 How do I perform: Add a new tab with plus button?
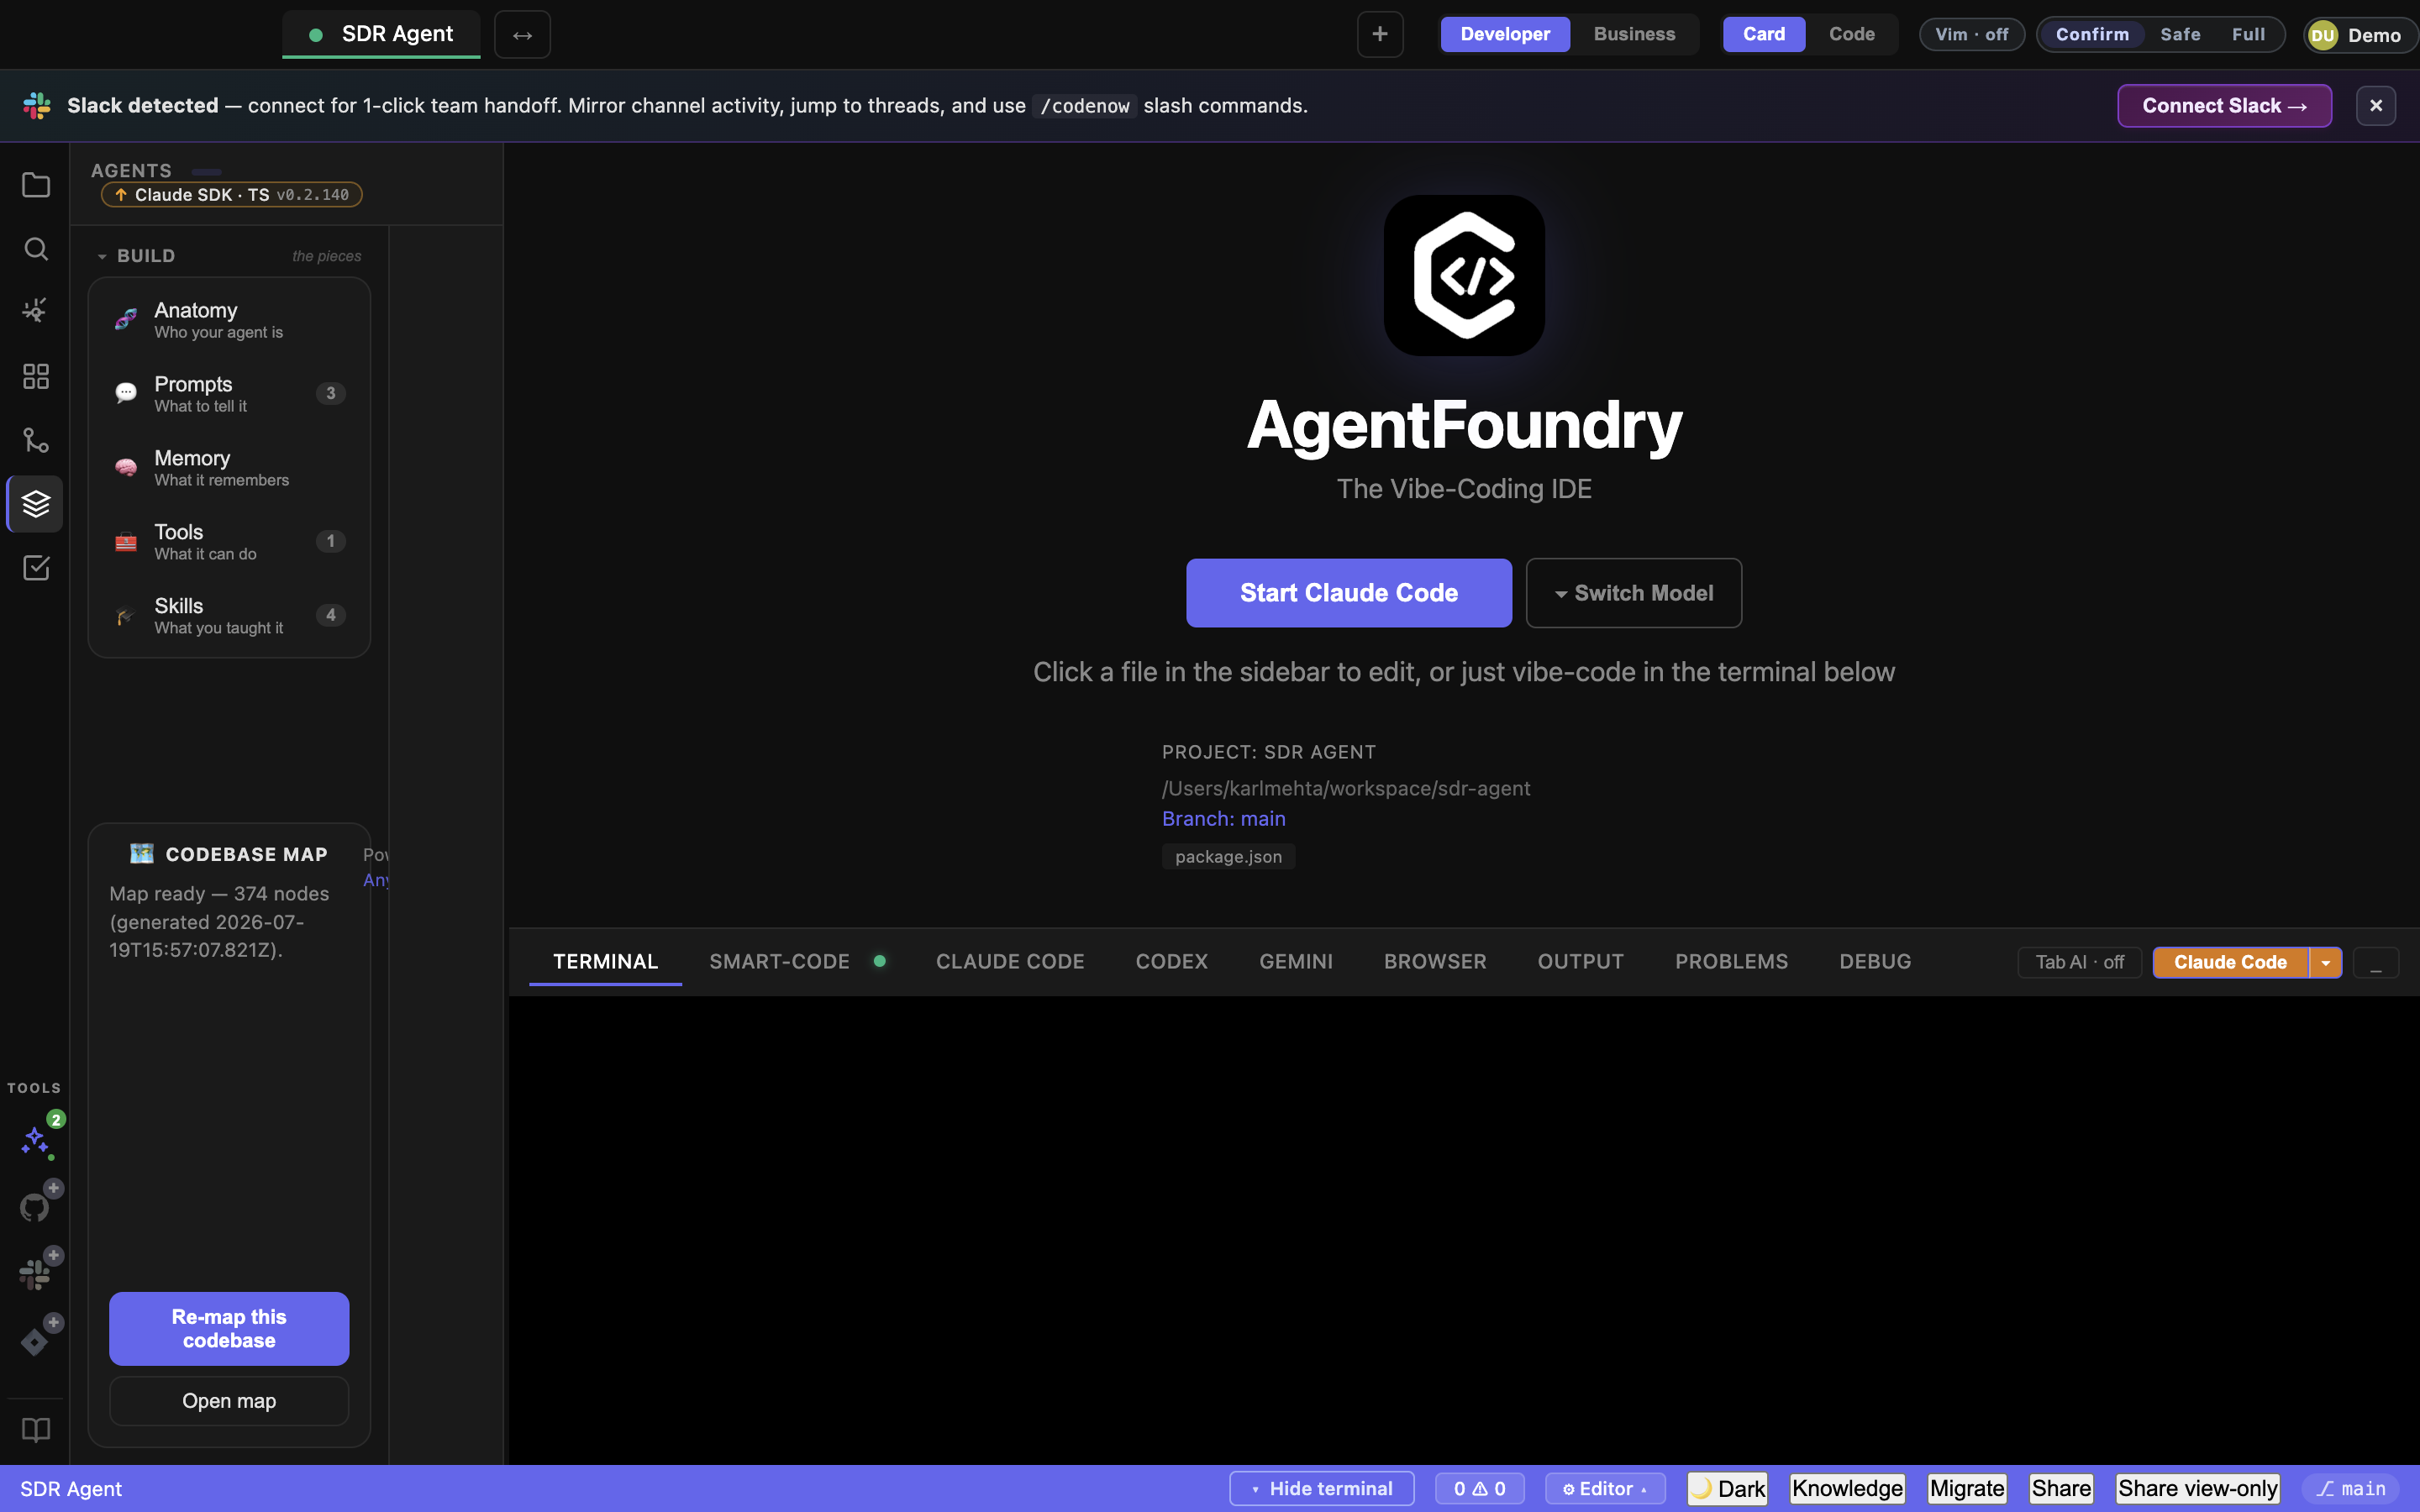tap(1380, 34)
